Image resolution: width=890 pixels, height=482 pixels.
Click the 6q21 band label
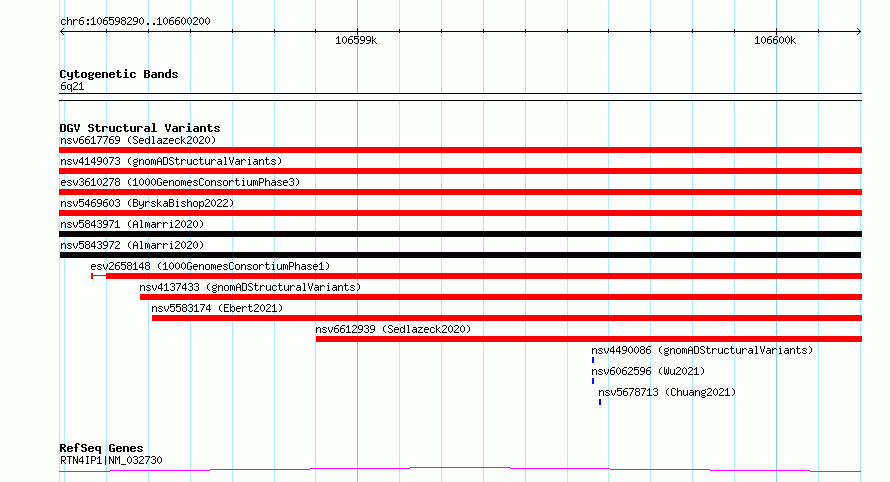(72, 86)
